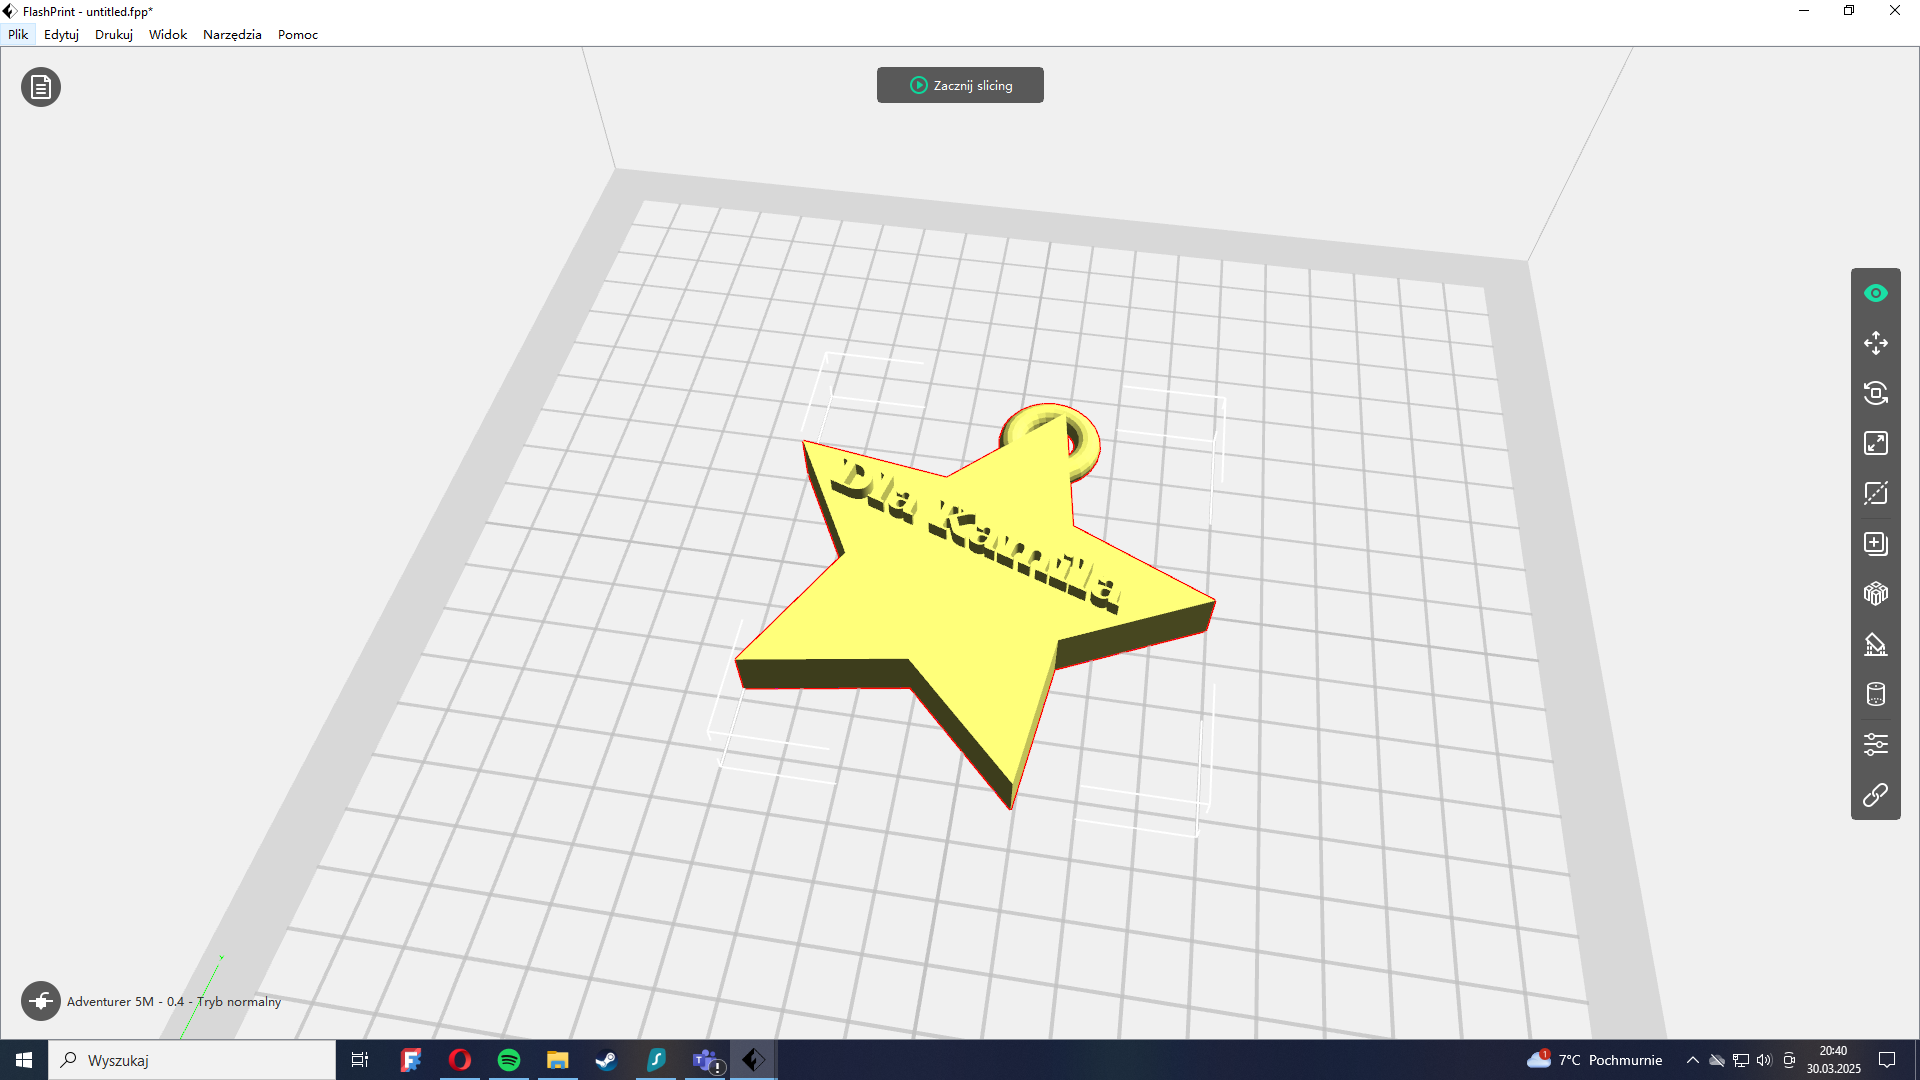
Task: Open the Drukuj menu
Action: coord(114,34)
